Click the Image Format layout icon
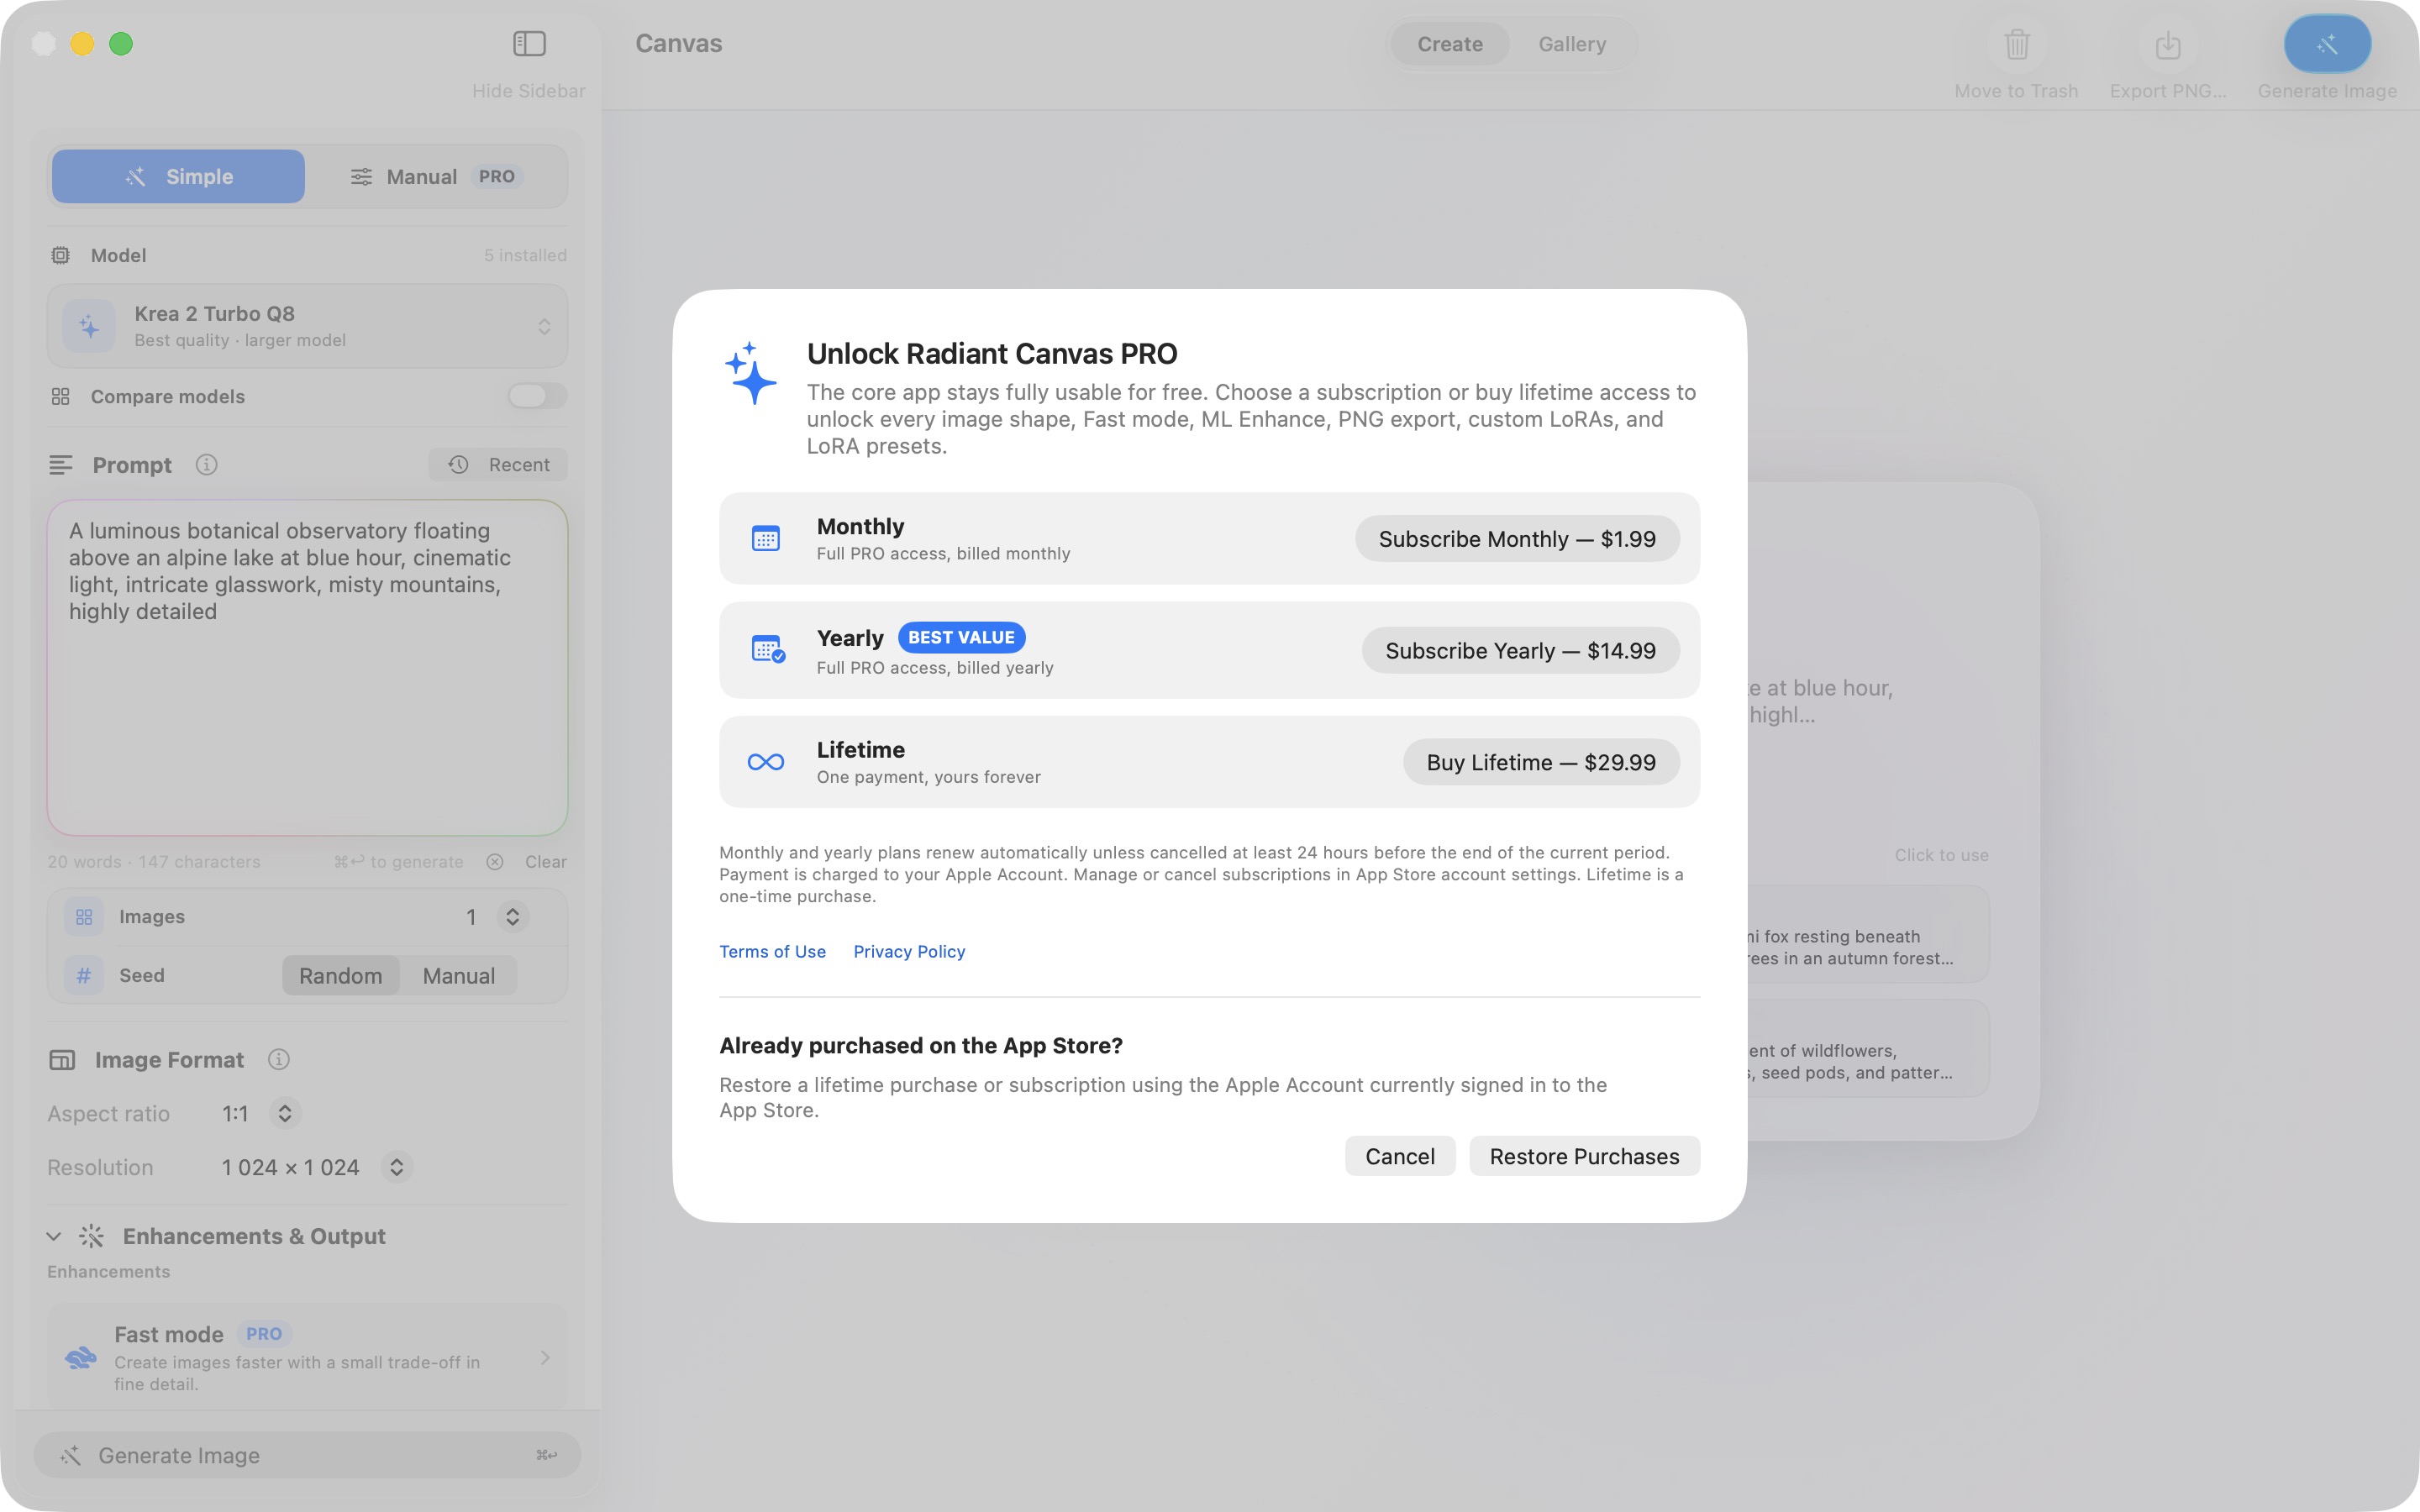The height and width of the screenshot is (1512, 2420). click(62, 1060)
